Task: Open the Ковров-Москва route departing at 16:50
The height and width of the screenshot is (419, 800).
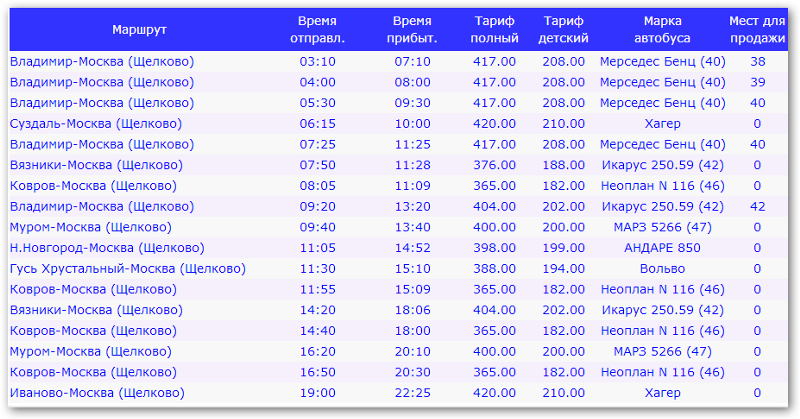Action: tap(93, 372)
